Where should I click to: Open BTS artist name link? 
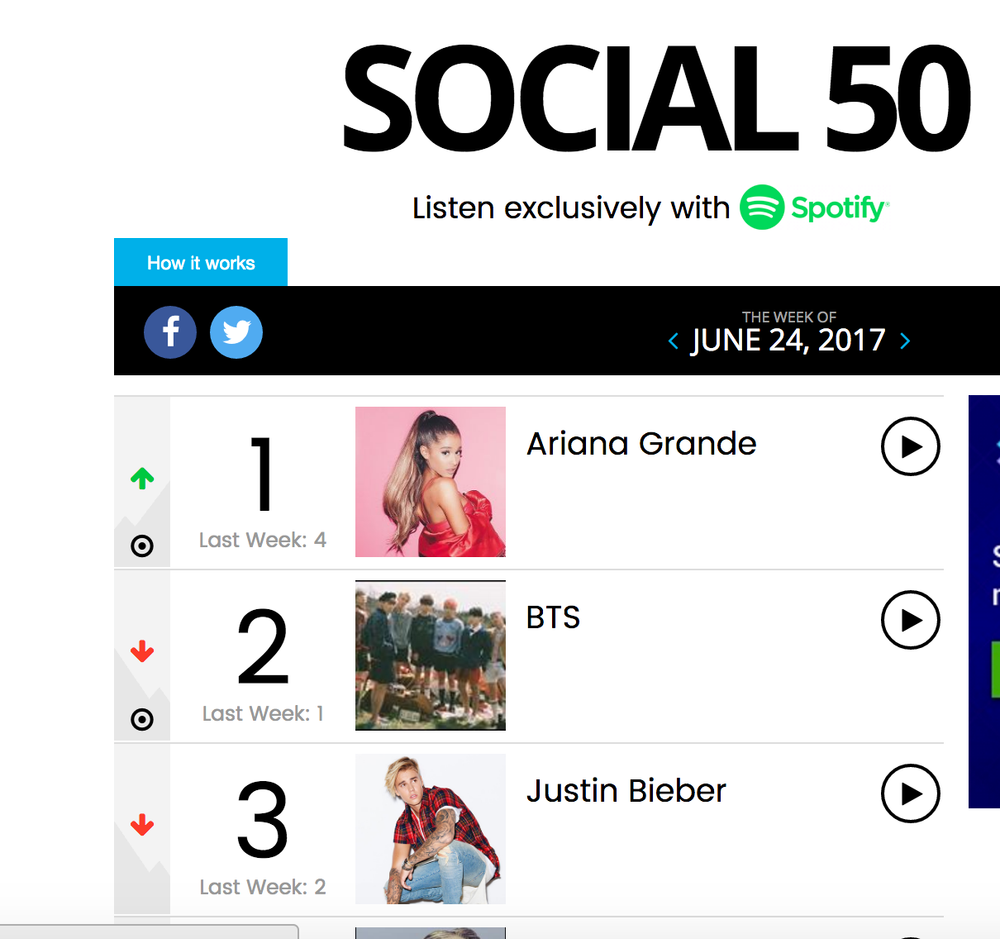554,617
